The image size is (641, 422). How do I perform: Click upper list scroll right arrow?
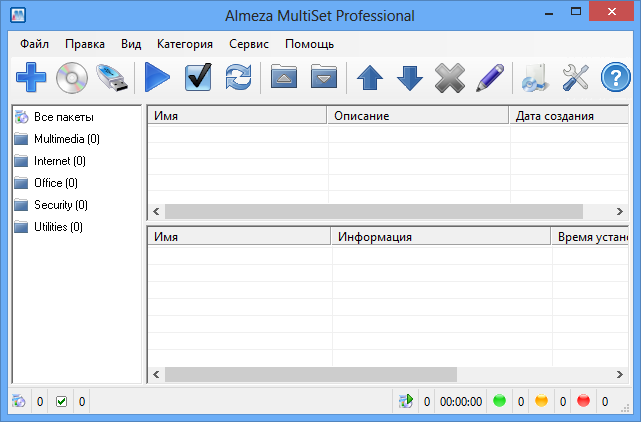tap(620, 211)
